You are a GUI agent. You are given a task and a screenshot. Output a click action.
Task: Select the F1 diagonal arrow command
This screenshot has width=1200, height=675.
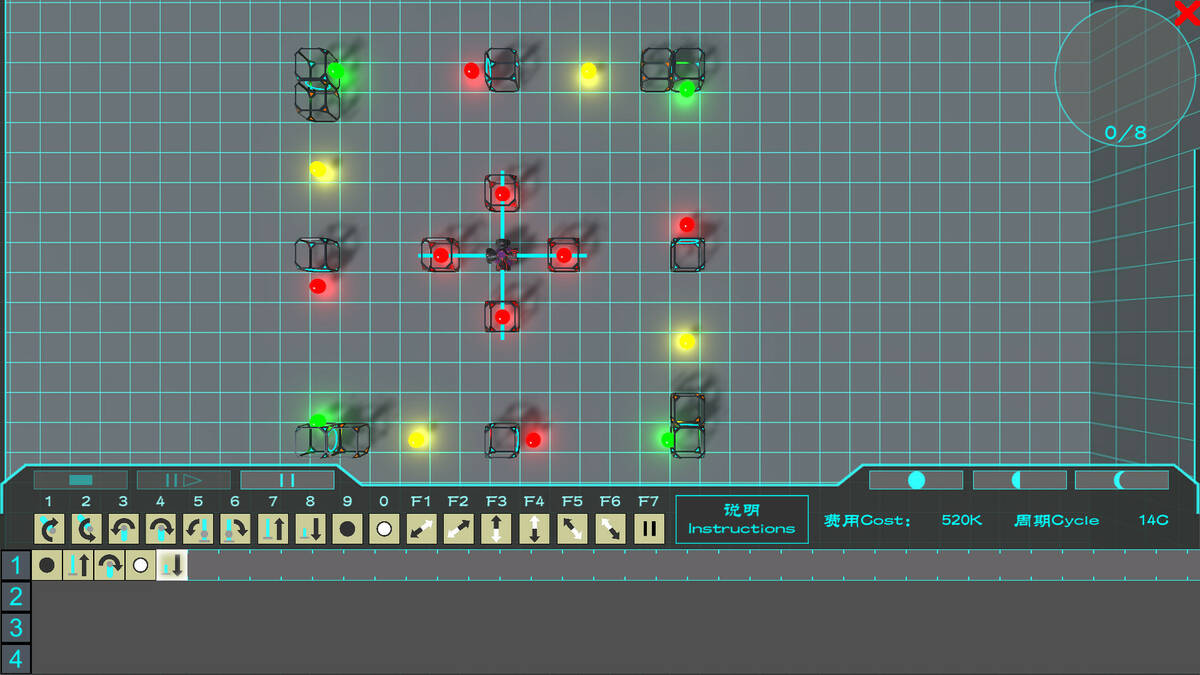click(x=421, y=528)
